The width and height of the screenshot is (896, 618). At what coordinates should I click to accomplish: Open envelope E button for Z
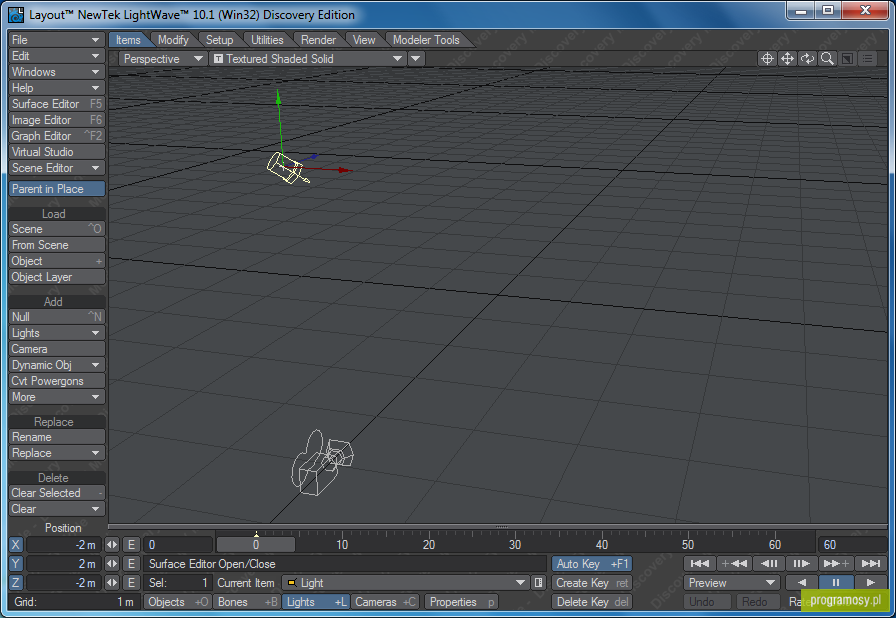click(131, 583)
